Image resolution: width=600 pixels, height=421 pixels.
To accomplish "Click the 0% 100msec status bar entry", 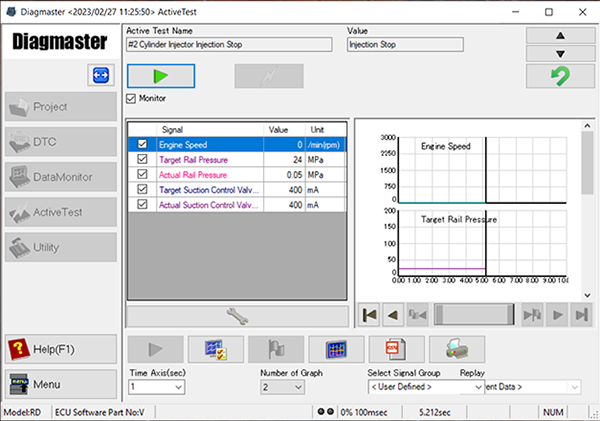I will pyautogui.click(x=364, y=412).
